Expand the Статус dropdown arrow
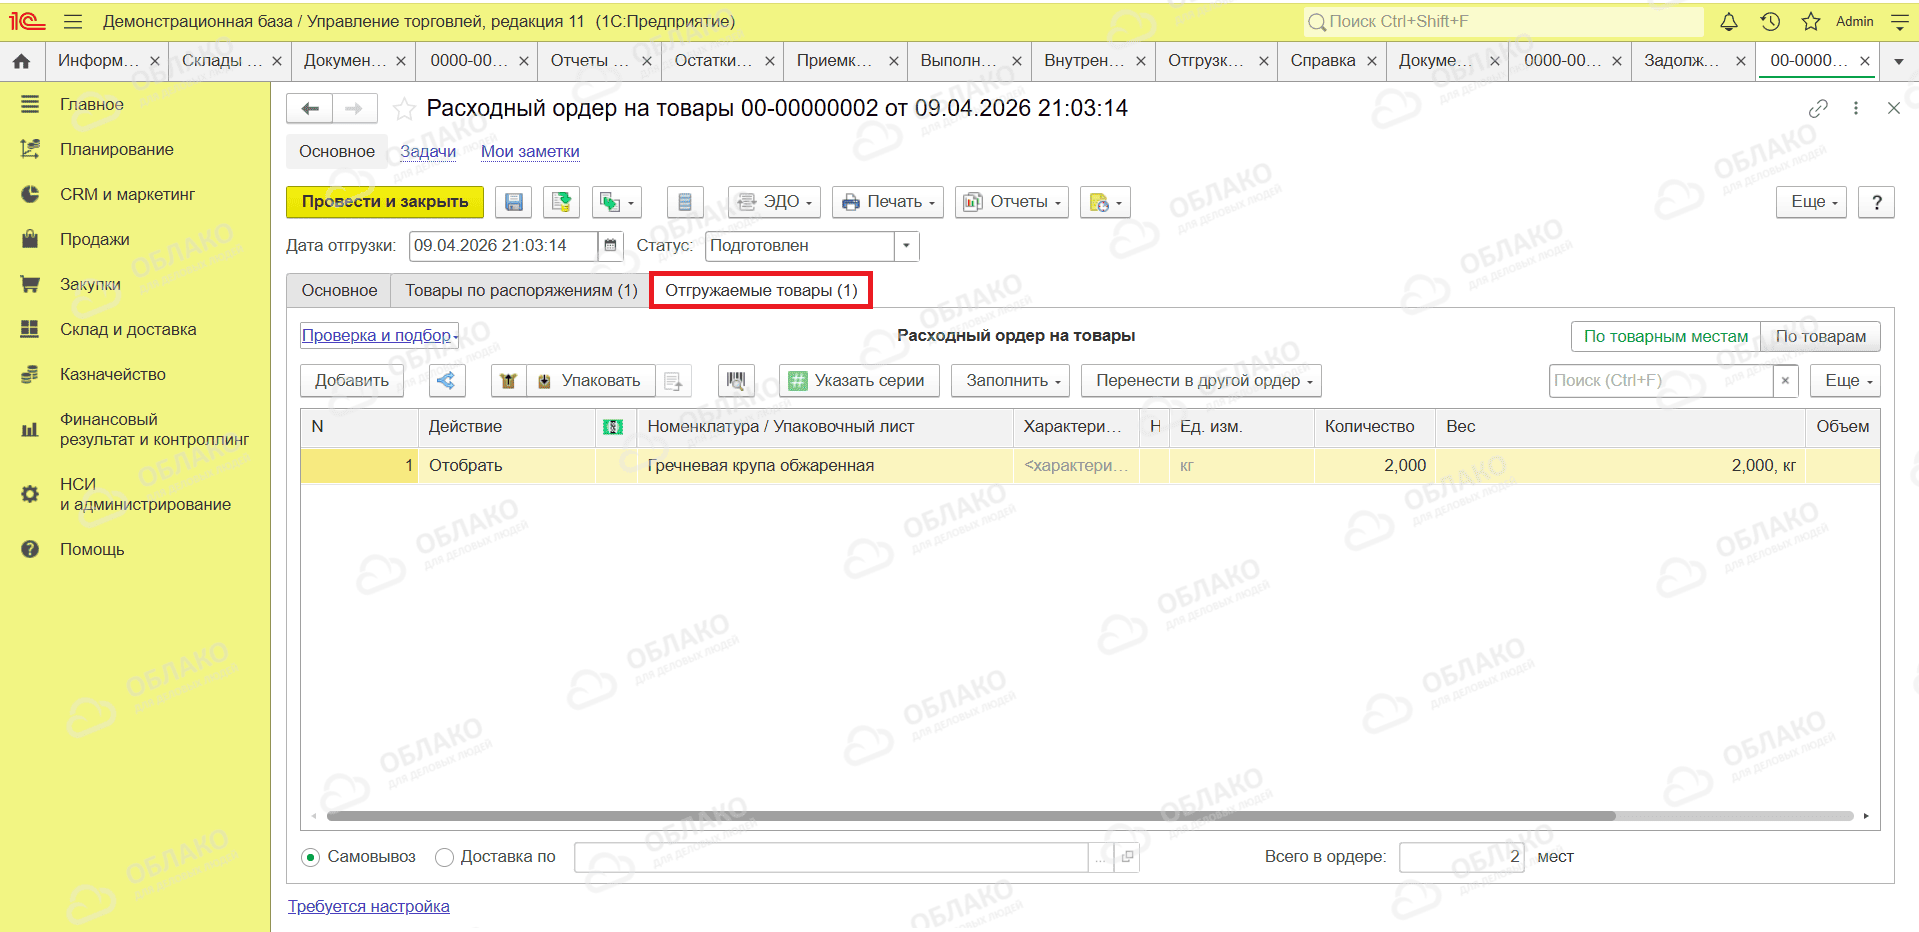Viewport: 1919px width, 932px height. pos(907,246)
